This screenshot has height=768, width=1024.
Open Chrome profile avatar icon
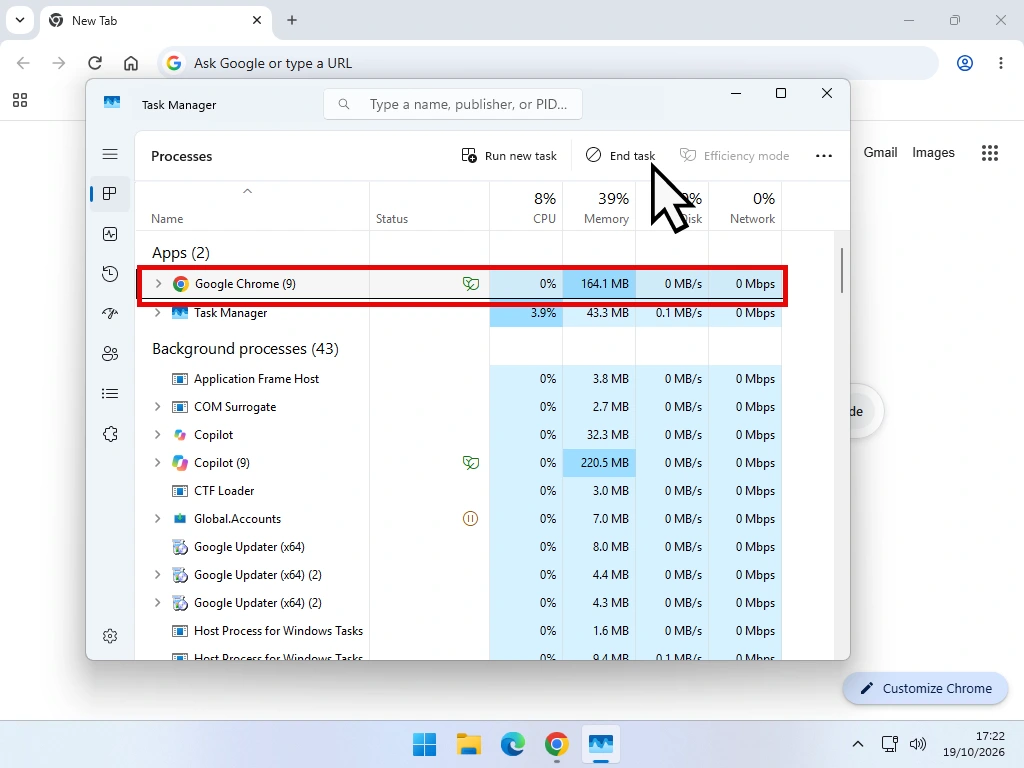(965, 63)
